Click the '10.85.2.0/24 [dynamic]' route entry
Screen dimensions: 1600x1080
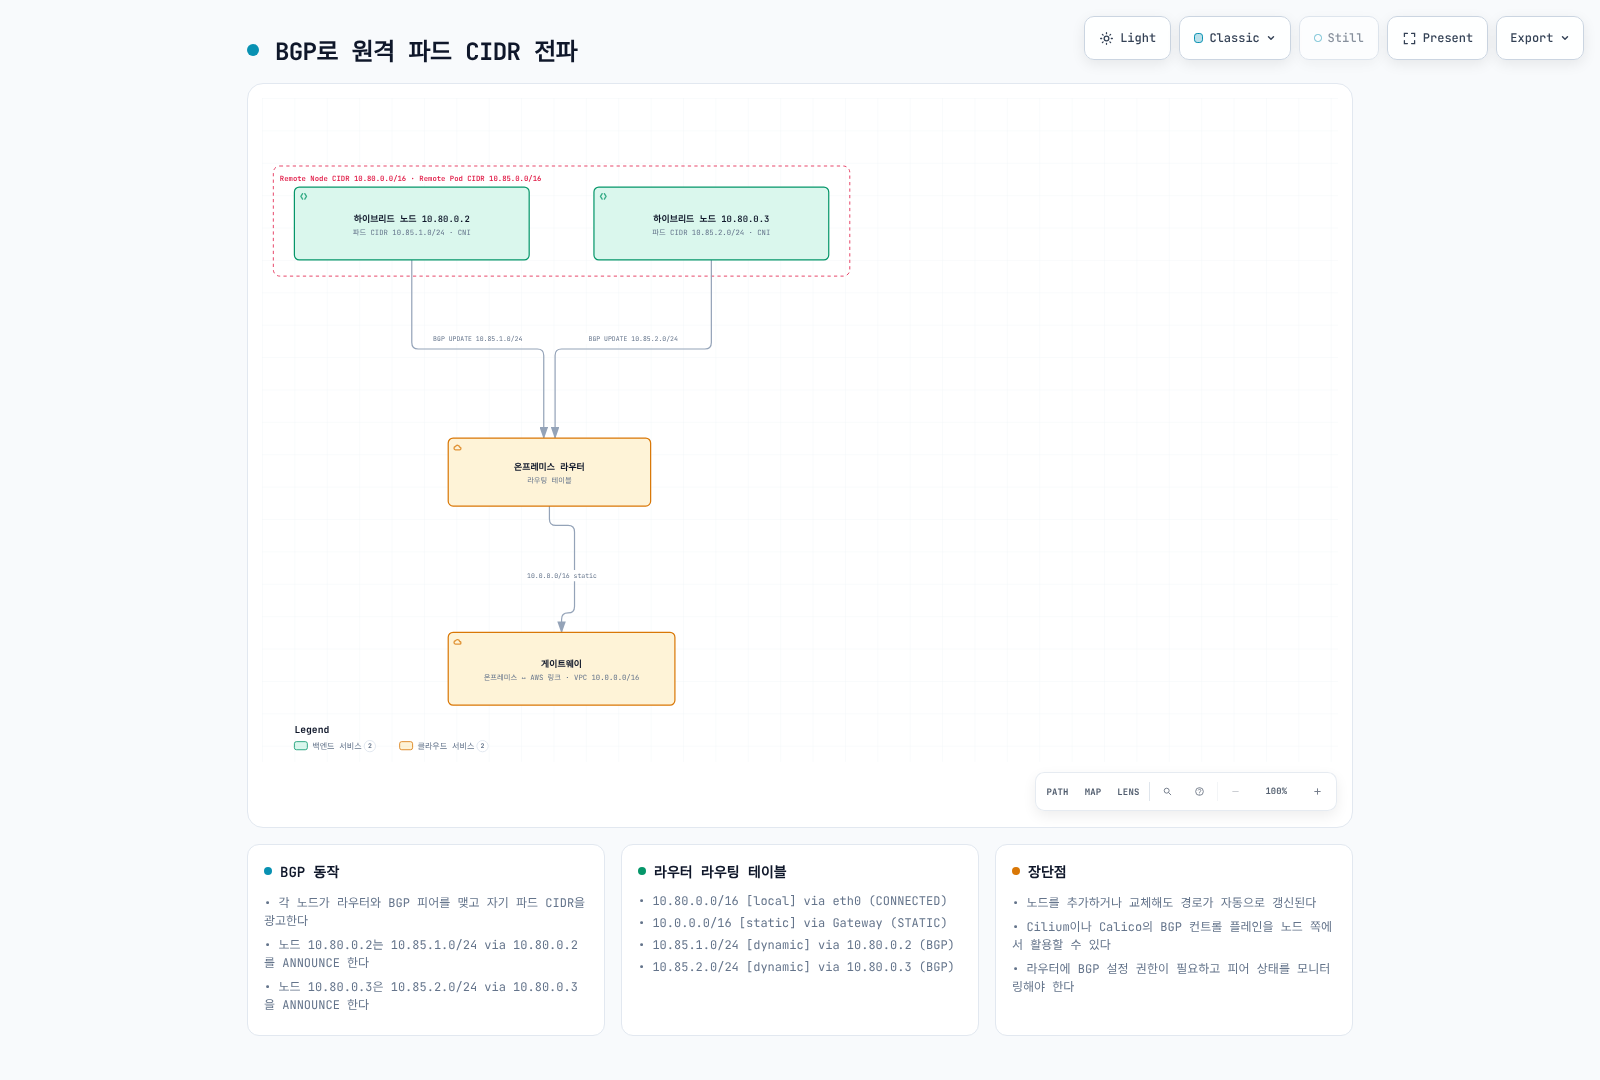pyautogui.click(x=803, y=967)
